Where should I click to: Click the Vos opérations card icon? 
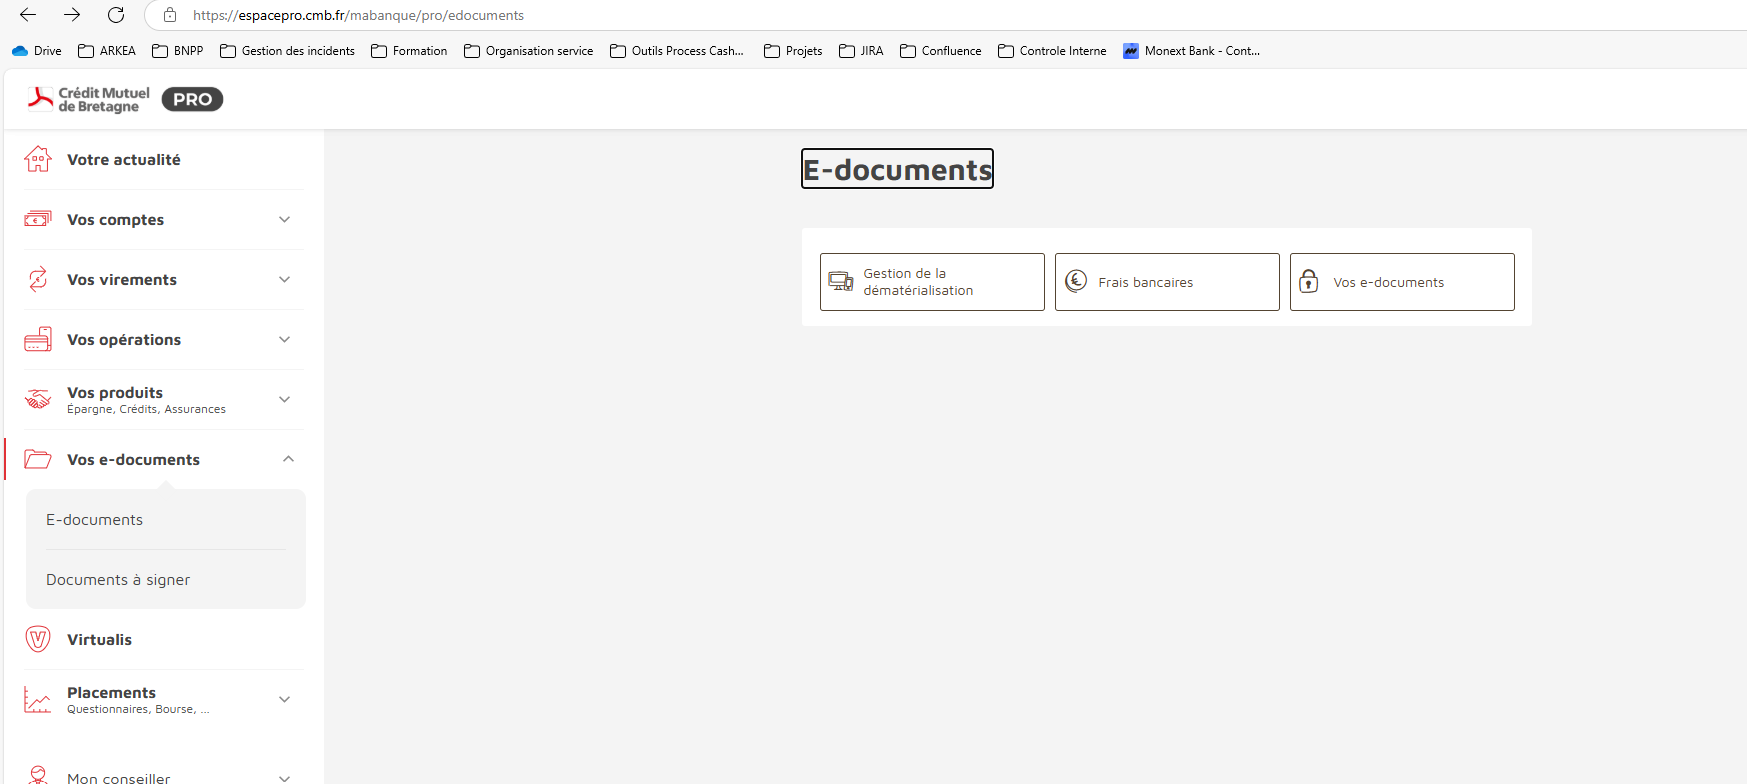coord(38,339)
